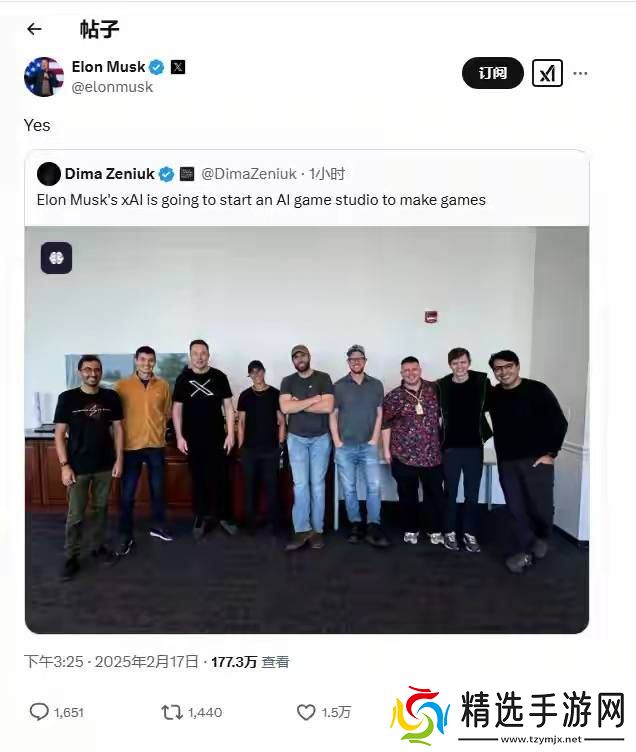The height and width of the screenshot is (752, 636).
Task: Click the post timestamp 下午3:25 · 2025年2月17日
Action: point(111,662)
